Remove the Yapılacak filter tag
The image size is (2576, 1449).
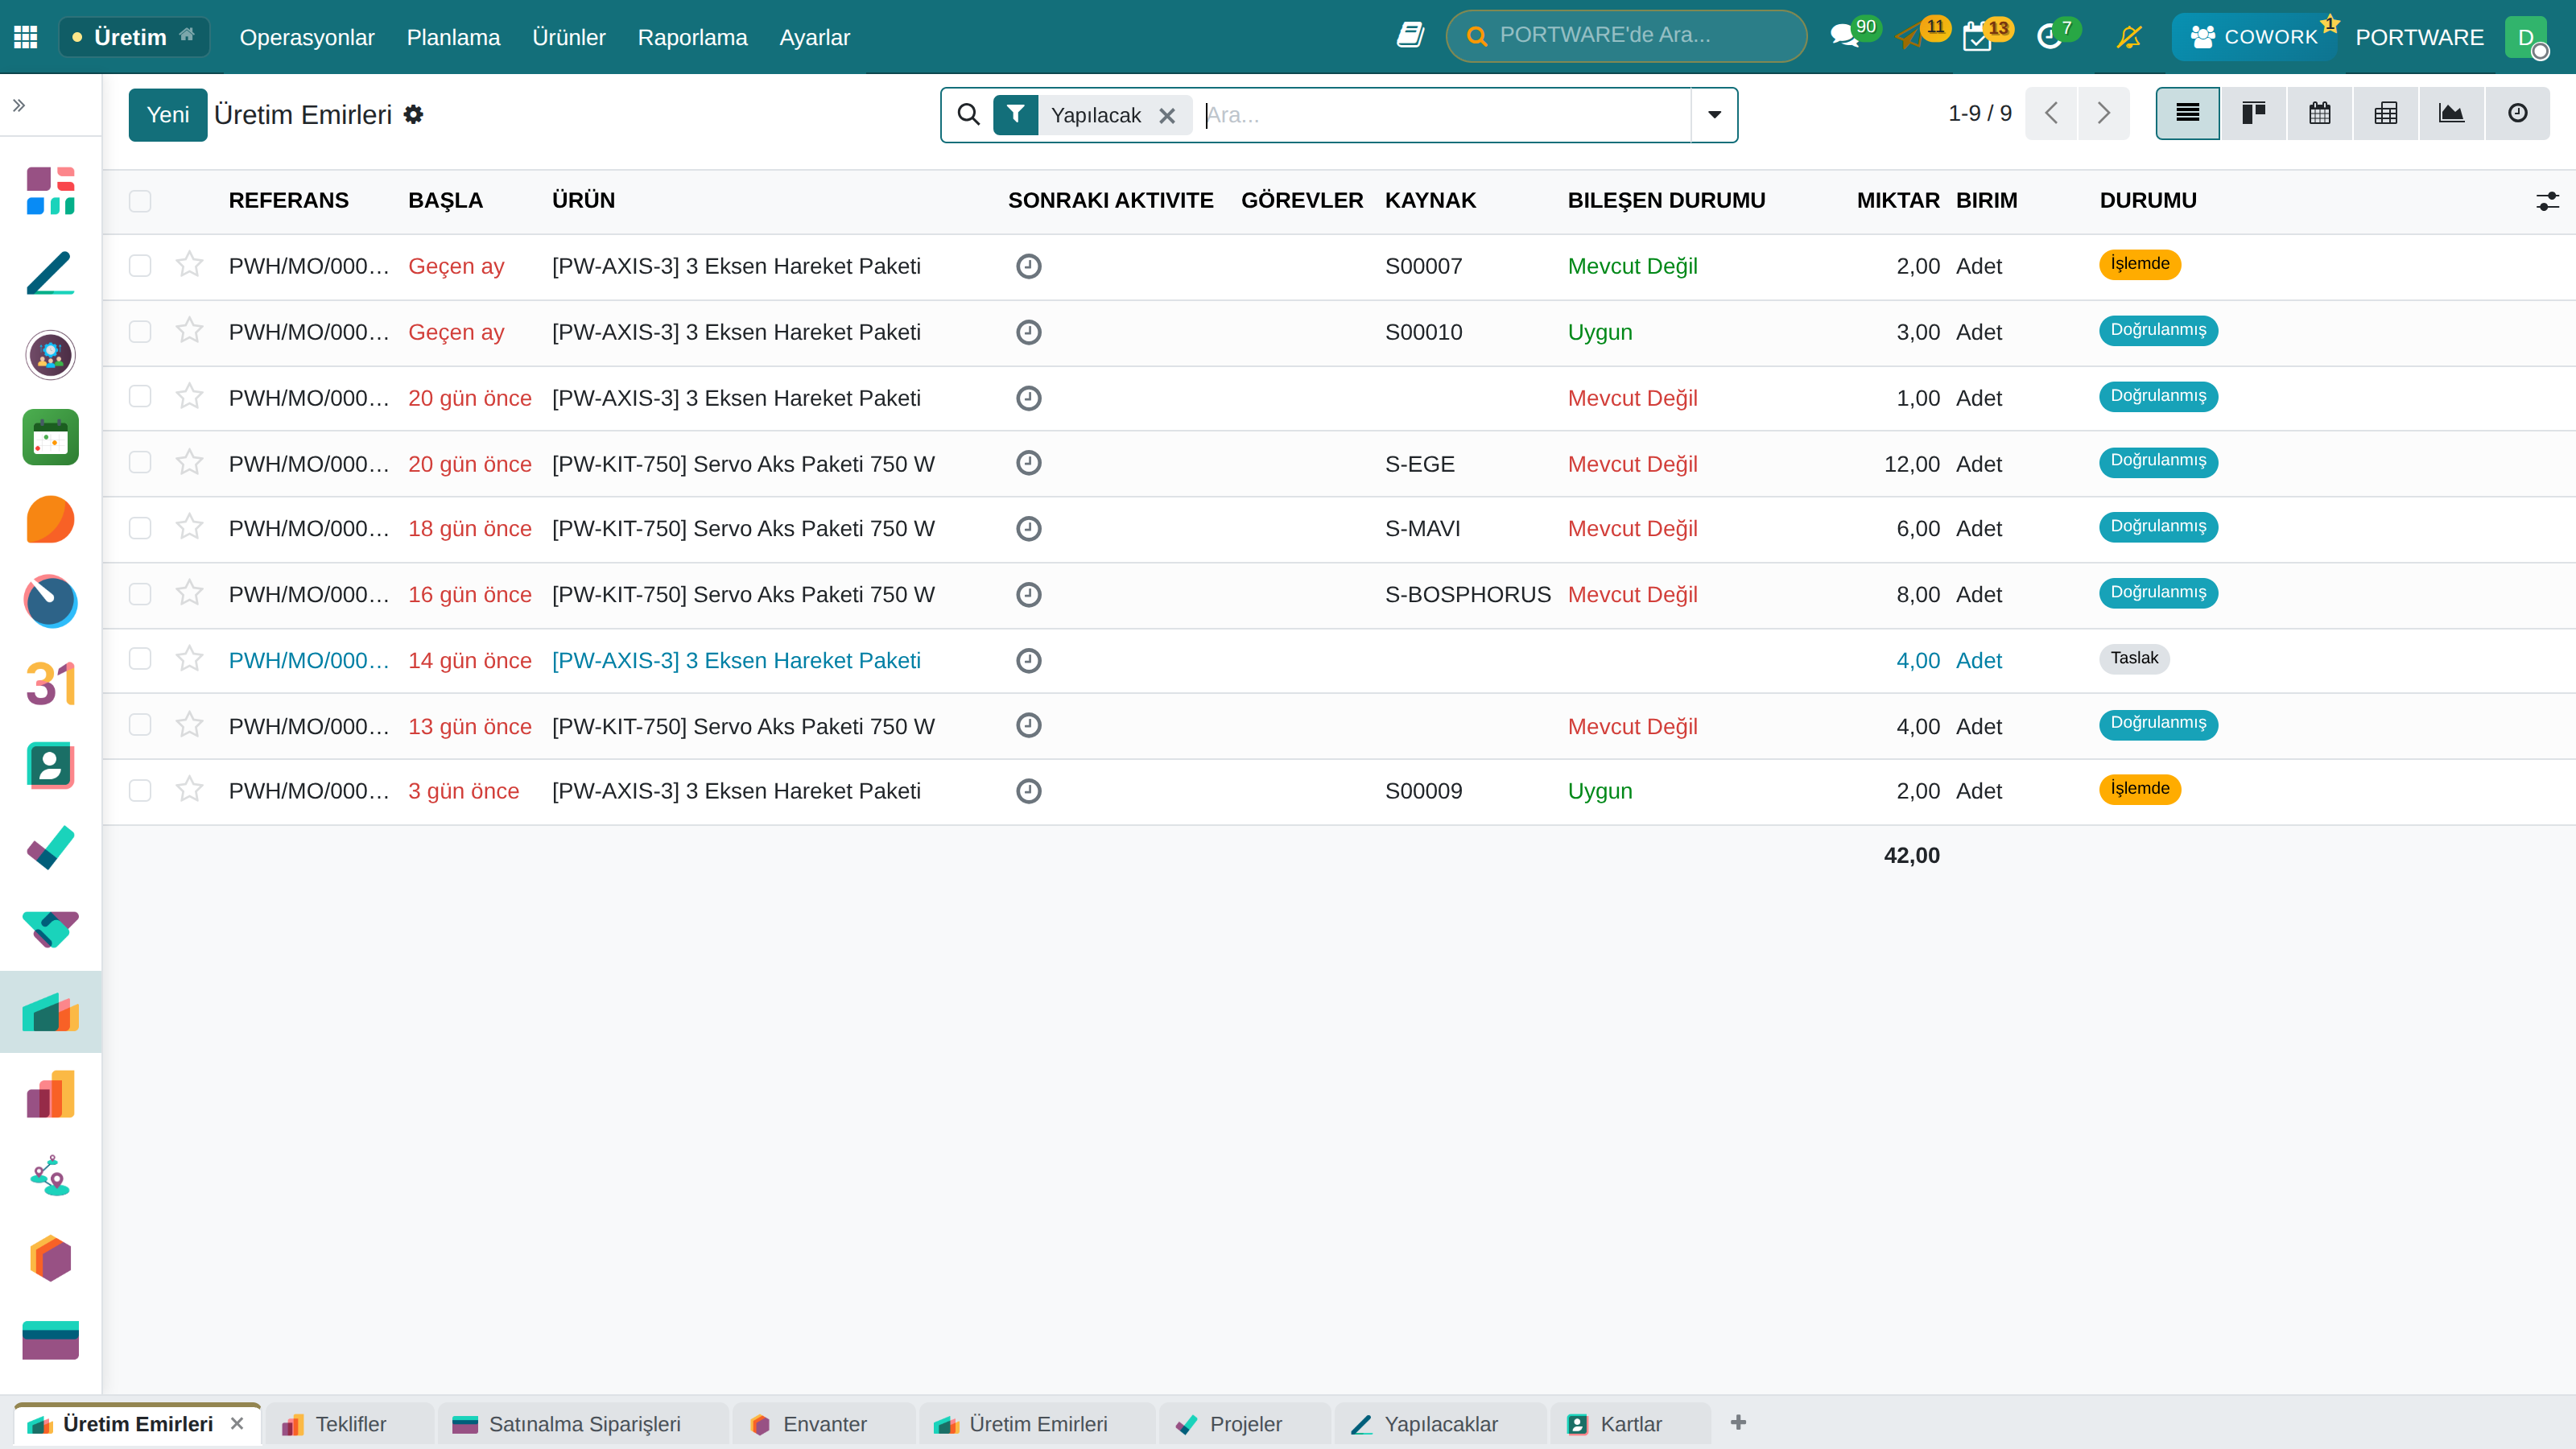coord(1167,115)
